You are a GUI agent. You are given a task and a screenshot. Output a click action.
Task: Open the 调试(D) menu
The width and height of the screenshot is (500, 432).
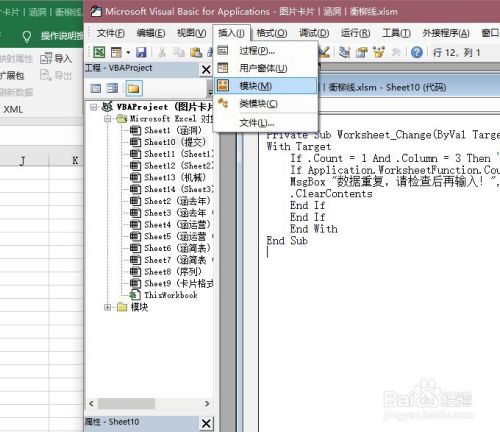pos(314,33)
